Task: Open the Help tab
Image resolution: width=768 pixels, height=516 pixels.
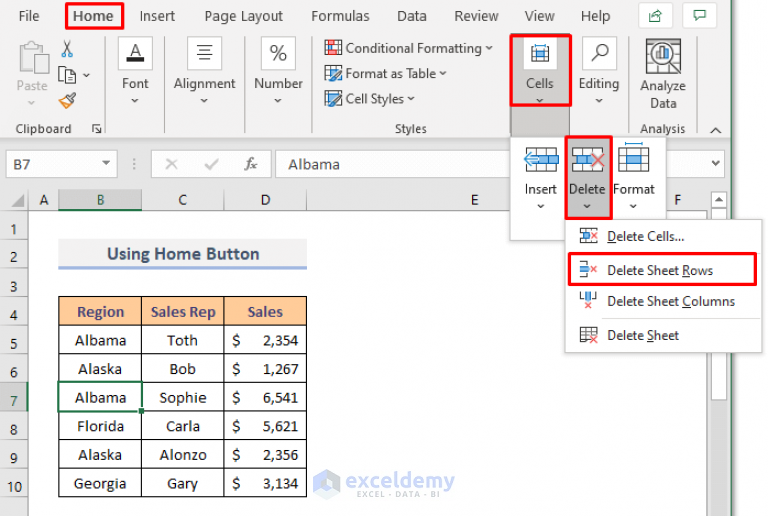Action: click(595, 16)
